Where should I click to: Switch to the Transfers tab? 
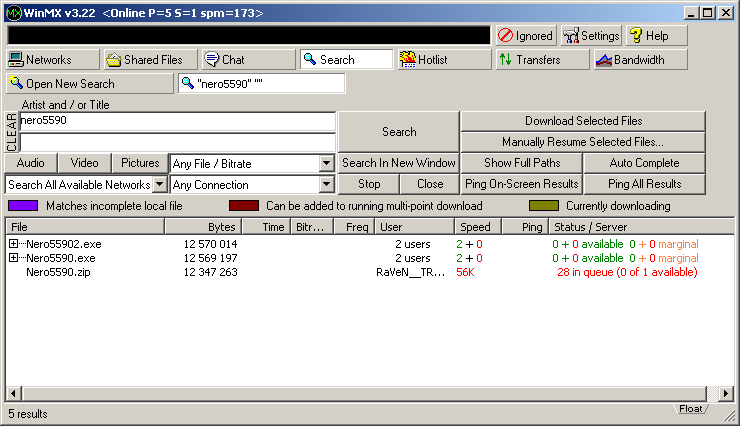point(542,60)
